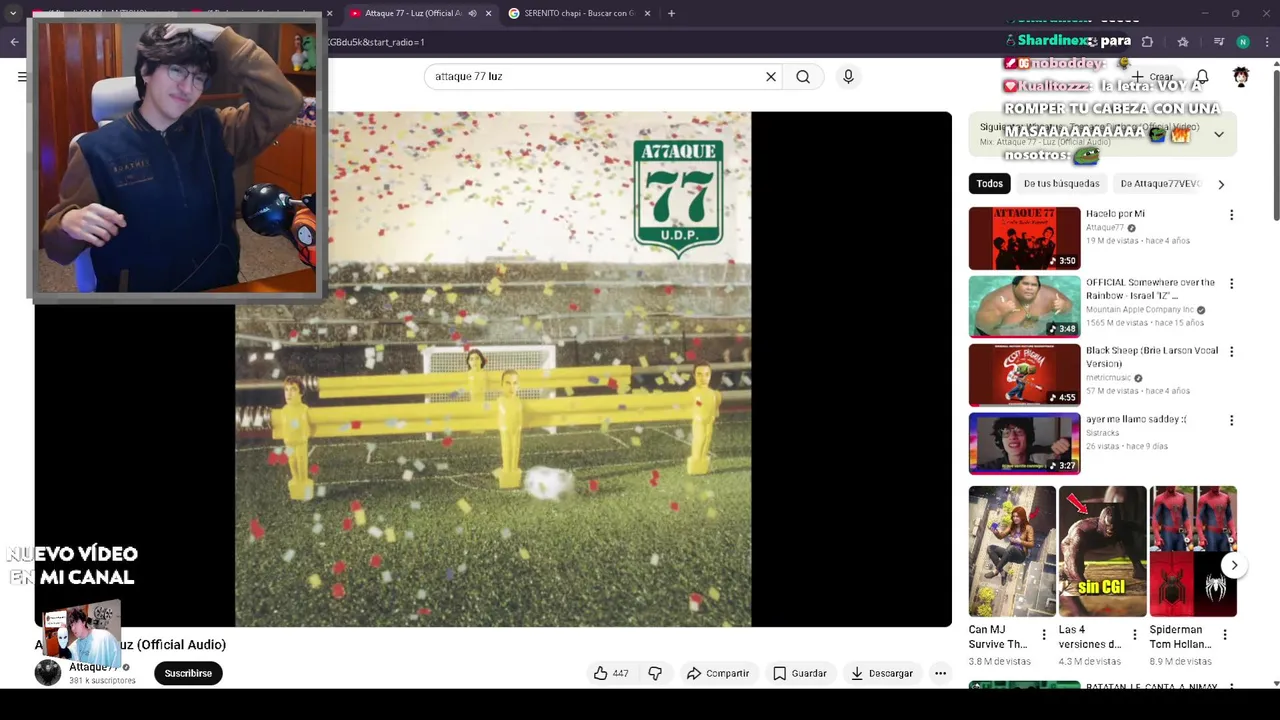Click ayer me llamo saddey thumbnail

click(1024, 443)
